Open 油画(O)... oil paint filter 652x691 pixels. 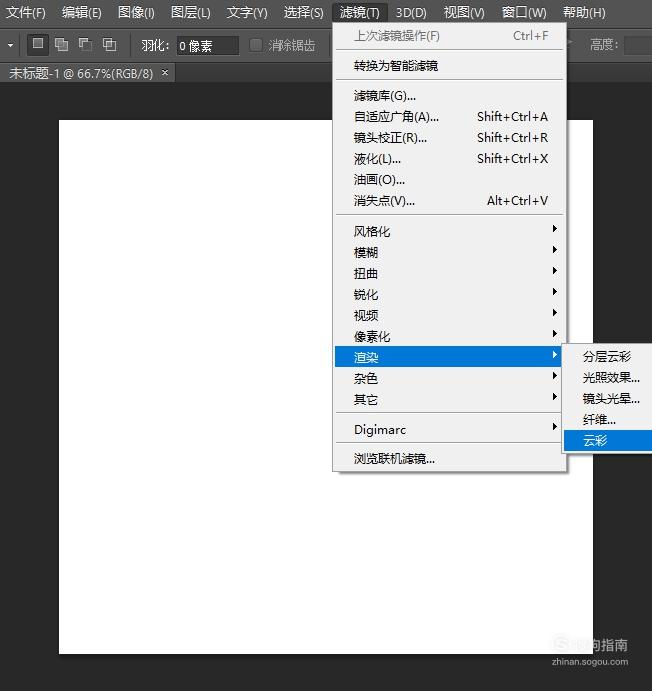click(449, 180)
